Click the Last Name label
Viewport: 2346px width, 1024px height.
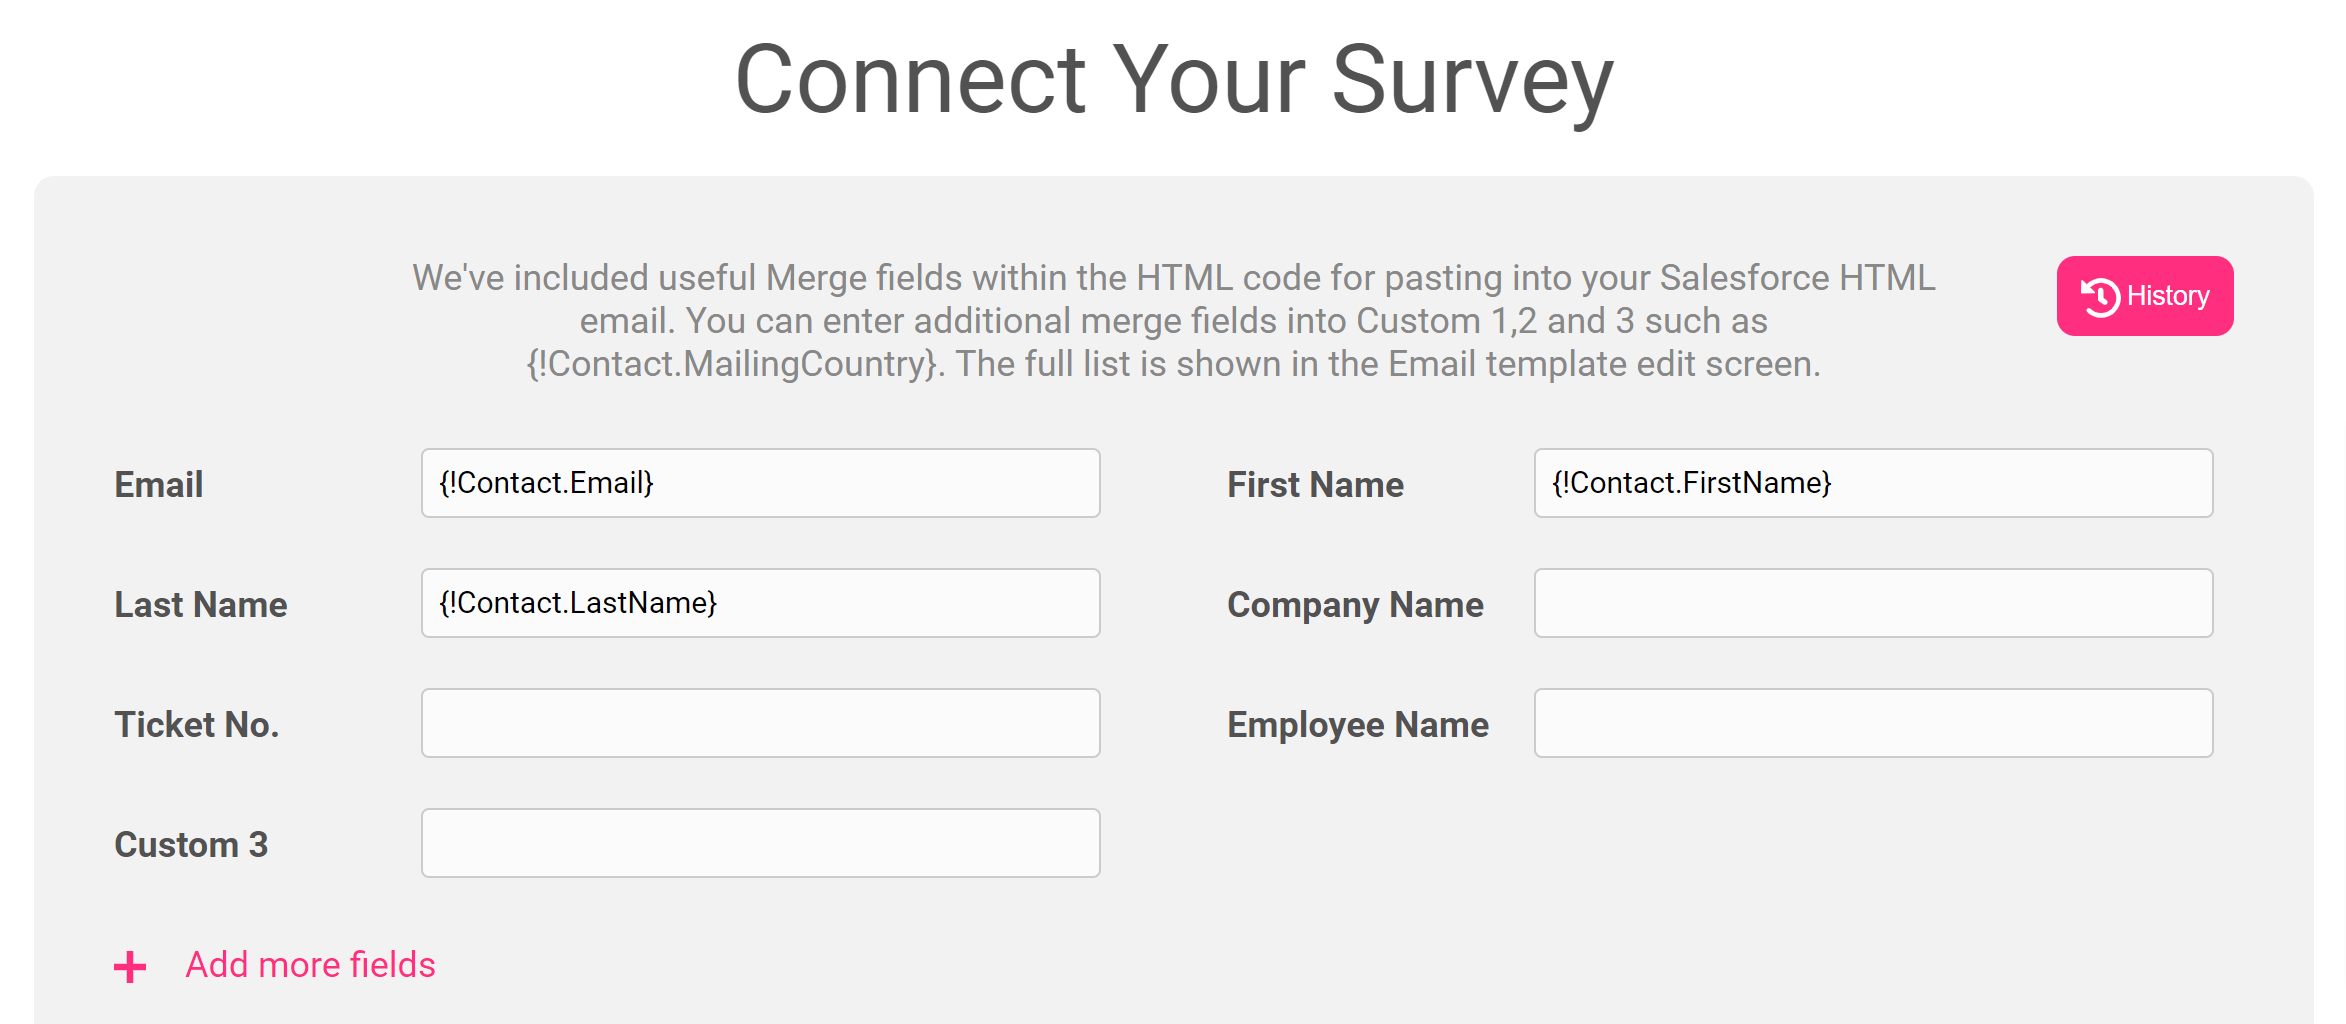201,605
